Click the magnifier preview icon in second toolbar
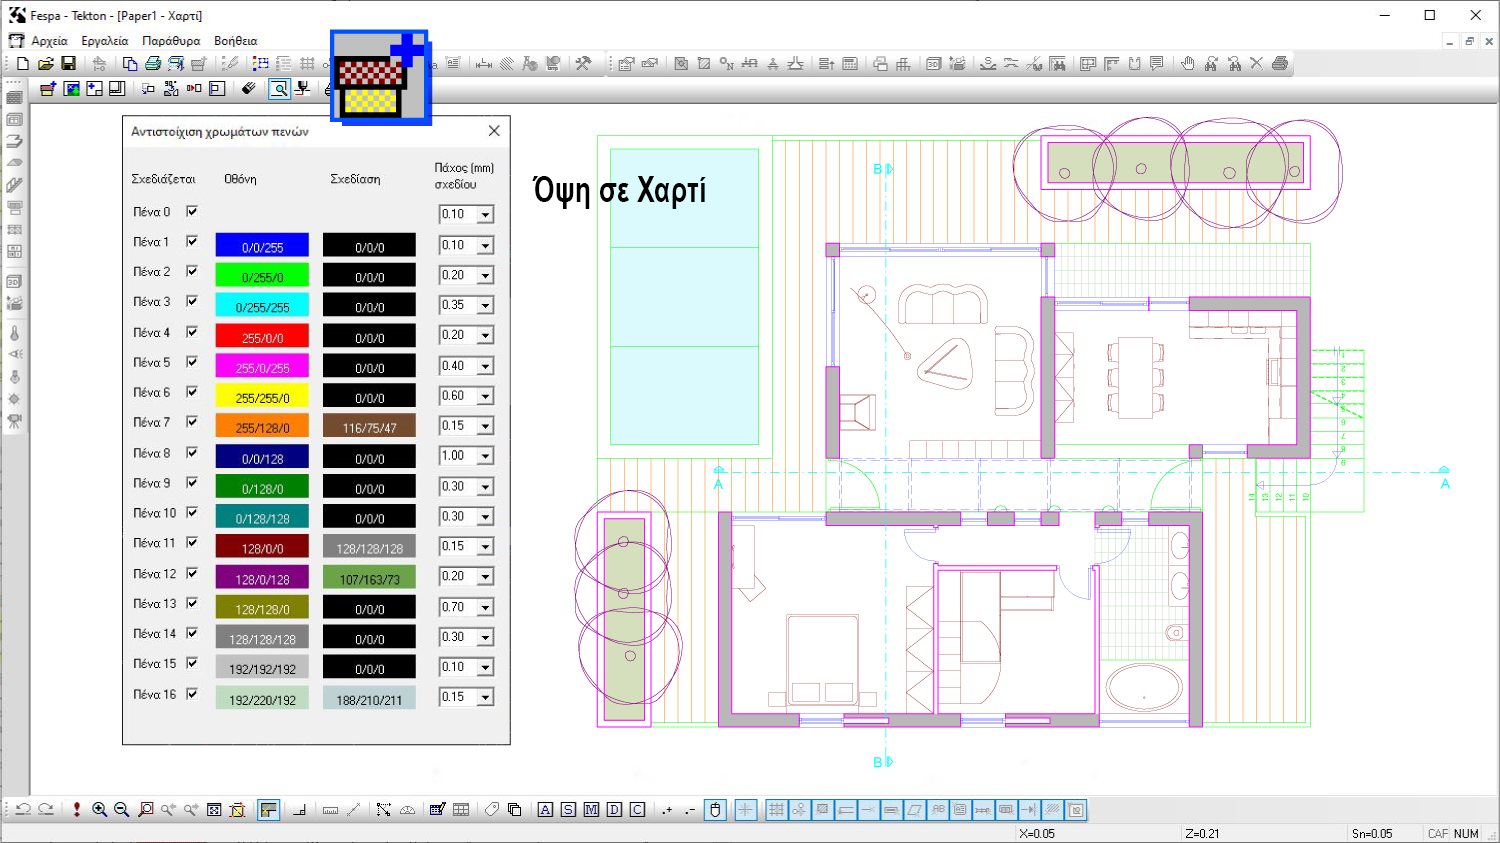 click(279, 89)
